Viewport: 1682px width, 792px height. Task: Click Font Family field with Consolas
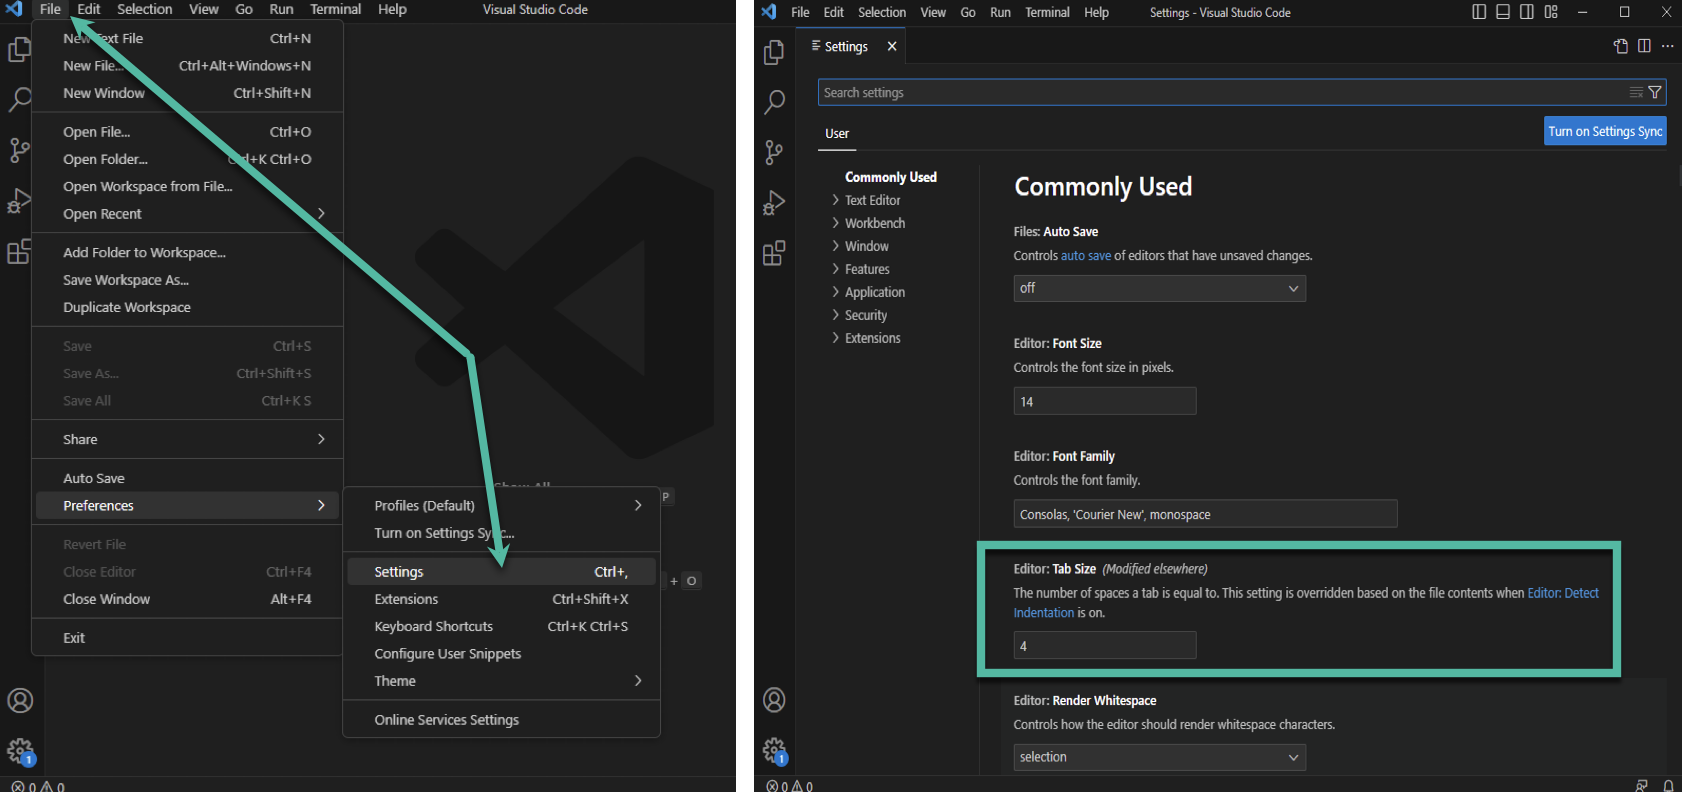pos(1205,514)
